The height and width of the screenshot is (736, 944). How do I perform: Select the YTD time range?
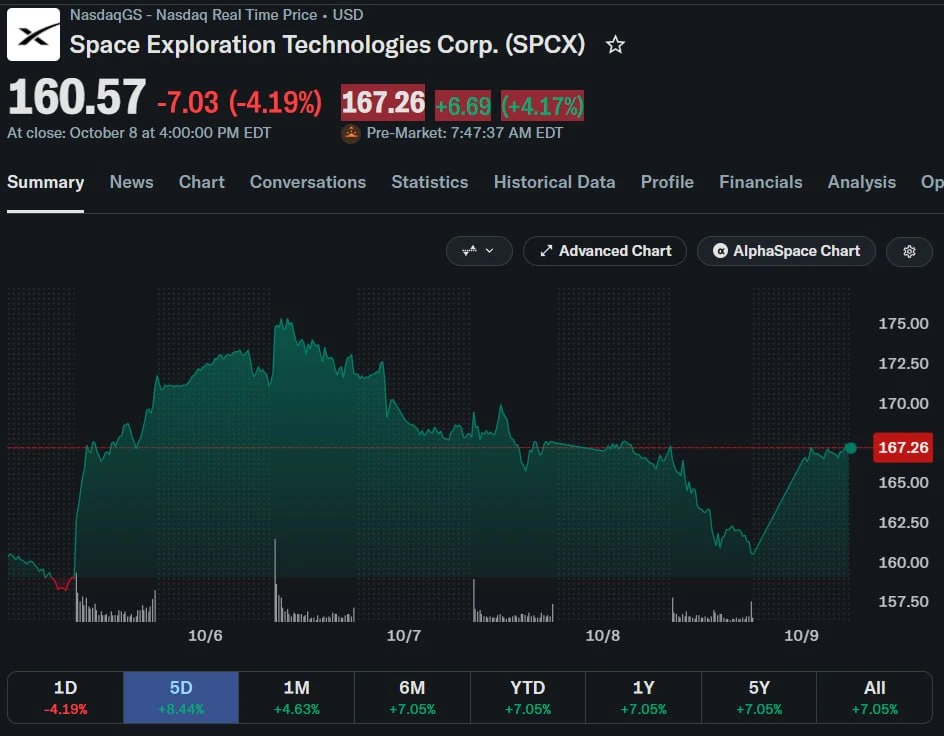point(528,697)
